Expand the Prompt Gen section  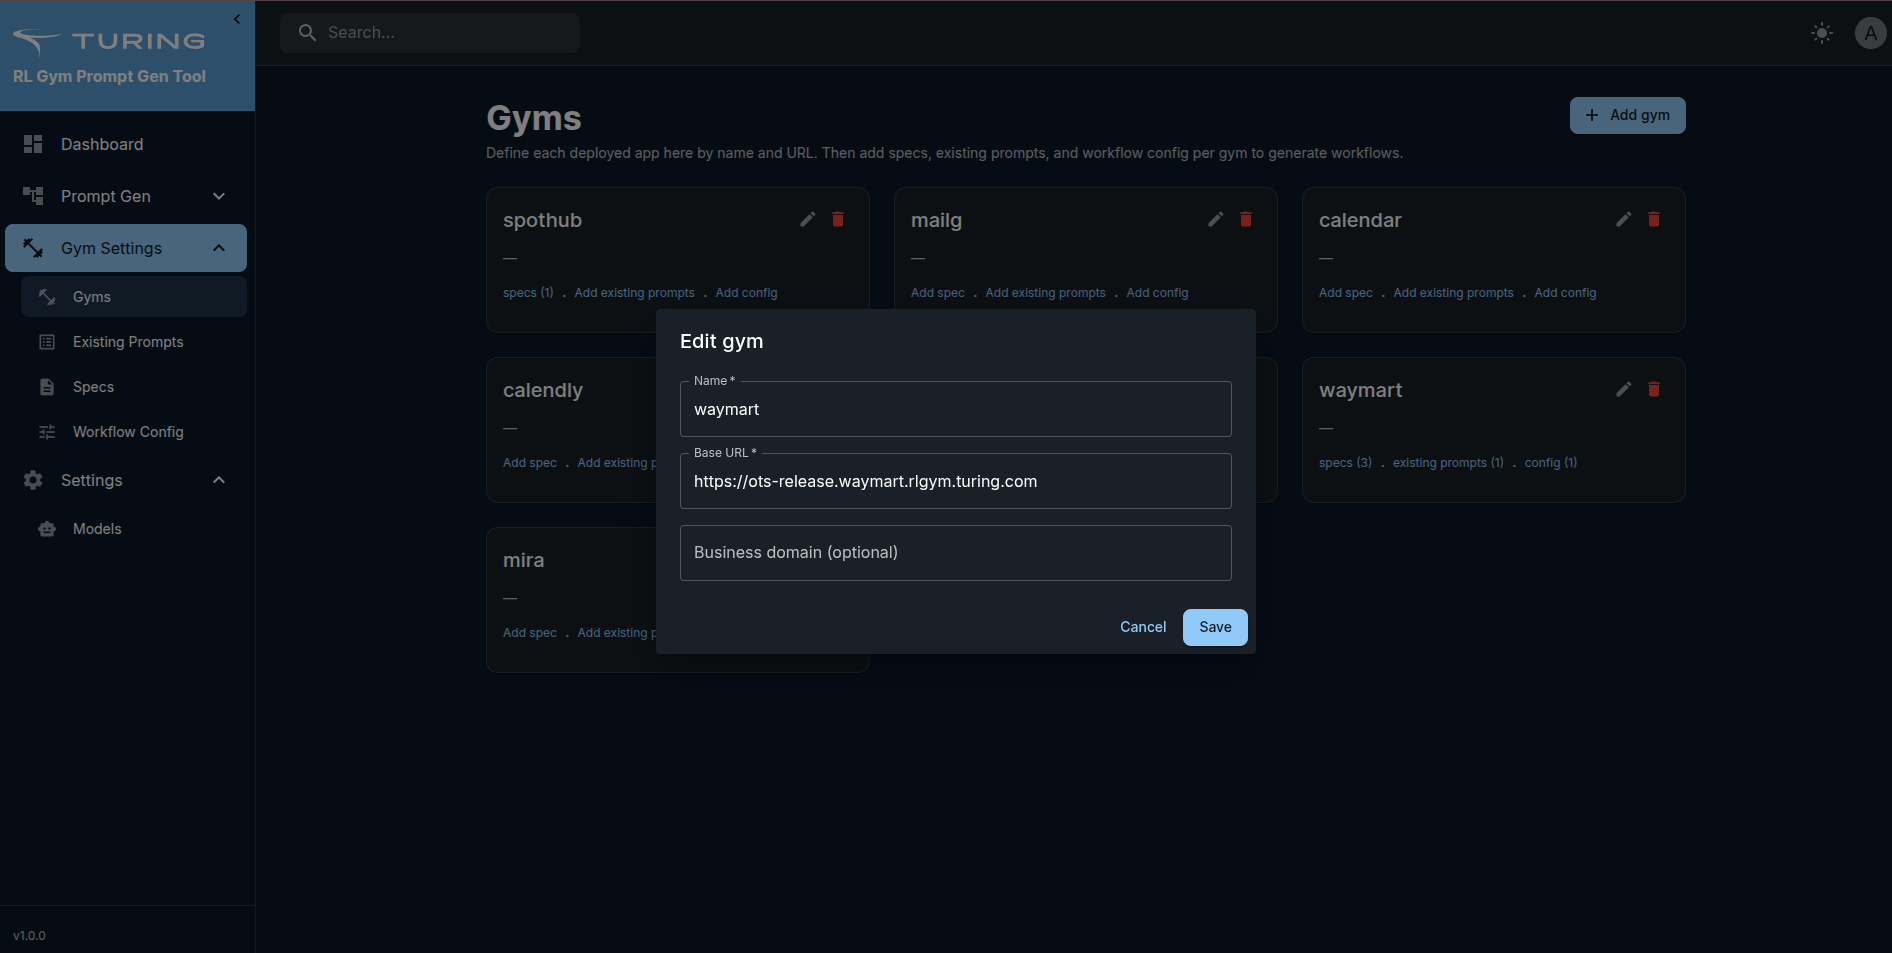[x=219, y=196]
